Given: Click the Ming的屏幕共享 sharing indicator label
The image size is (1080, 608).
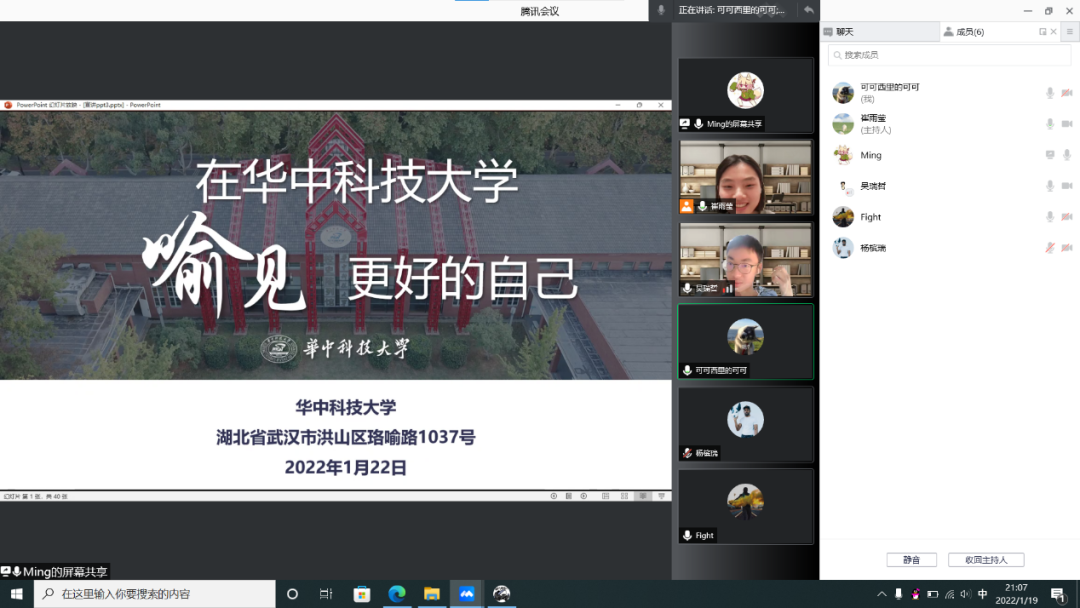Looking at the screenshot, I should pyautogui.click(x=54, y=572).
